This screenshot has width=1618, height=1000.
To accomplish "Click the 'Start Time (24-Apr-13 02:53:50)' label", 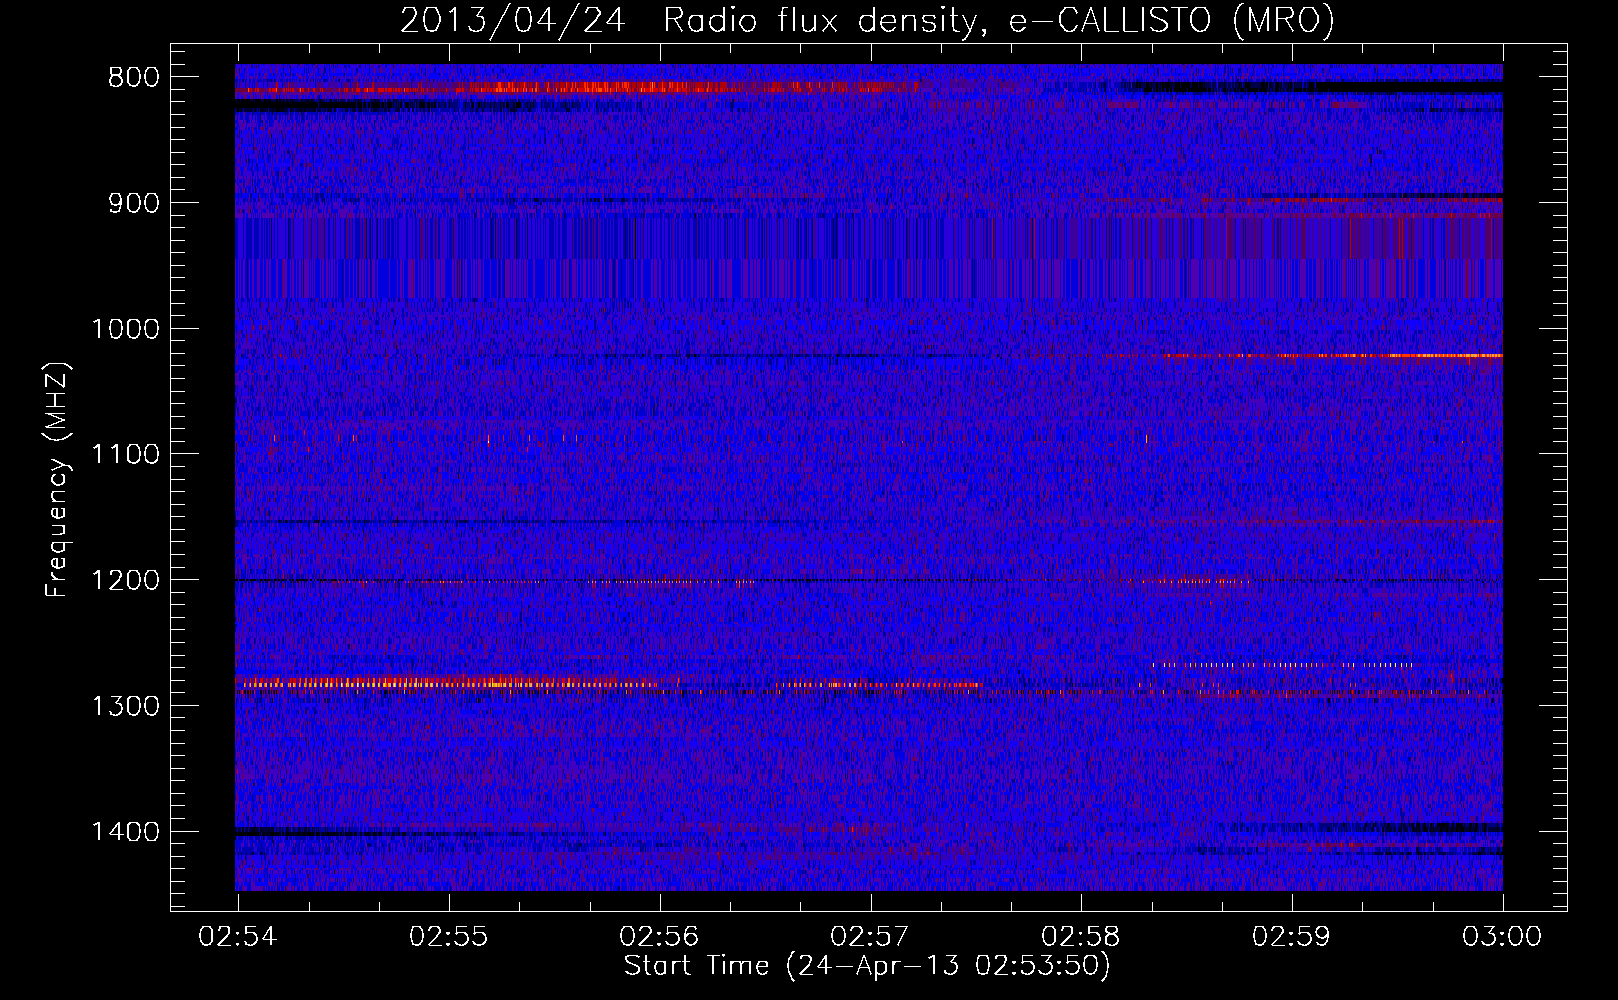I will [867, 966].
